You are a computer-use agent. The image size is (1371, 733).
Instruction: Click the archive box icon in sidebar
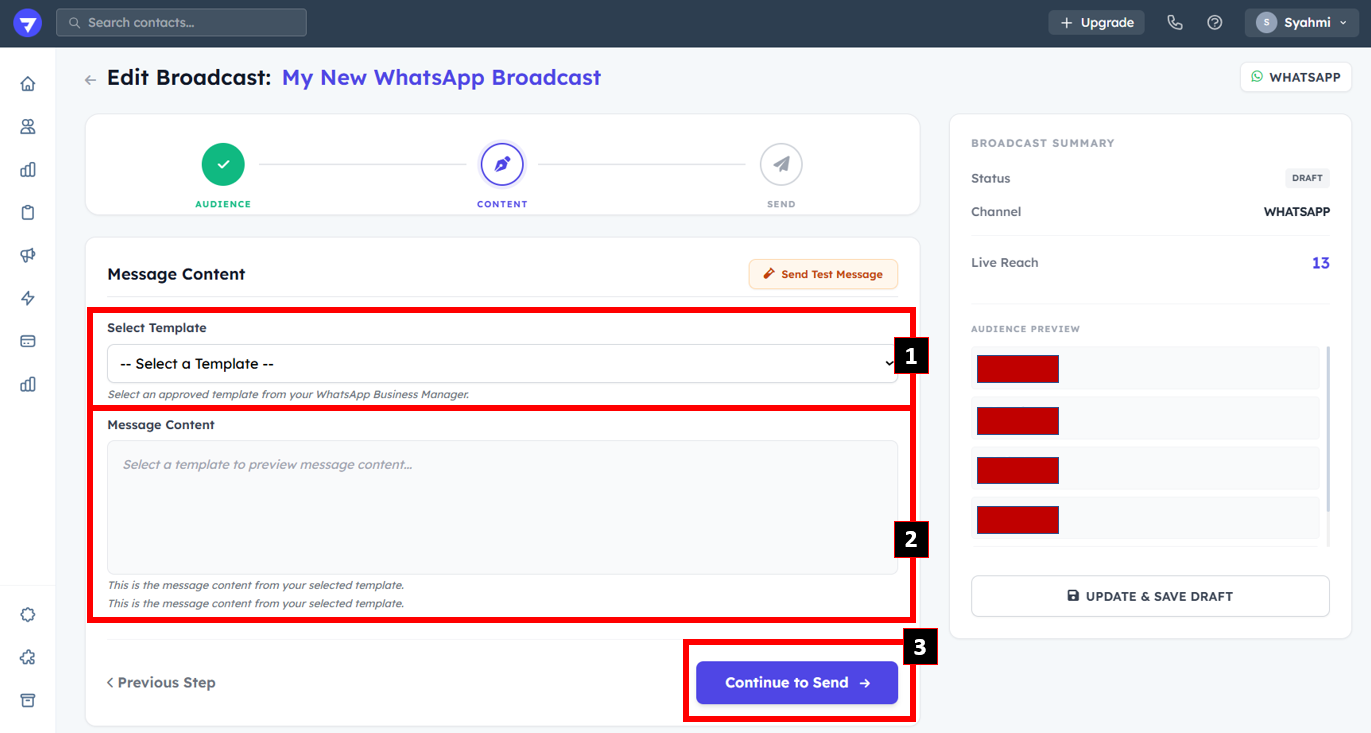(x=28, y=700)
